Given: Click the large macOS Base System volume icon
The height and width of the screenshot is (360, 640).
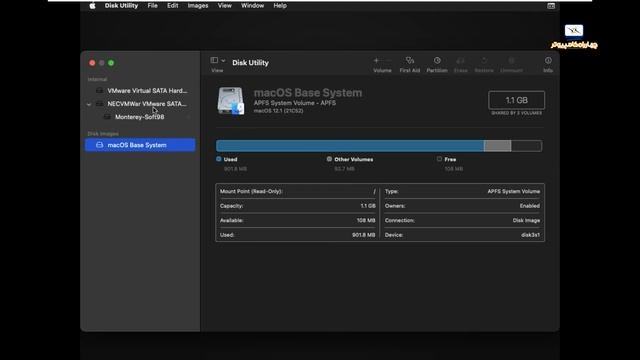Looking at the screenshot, I should coord(231,101).
